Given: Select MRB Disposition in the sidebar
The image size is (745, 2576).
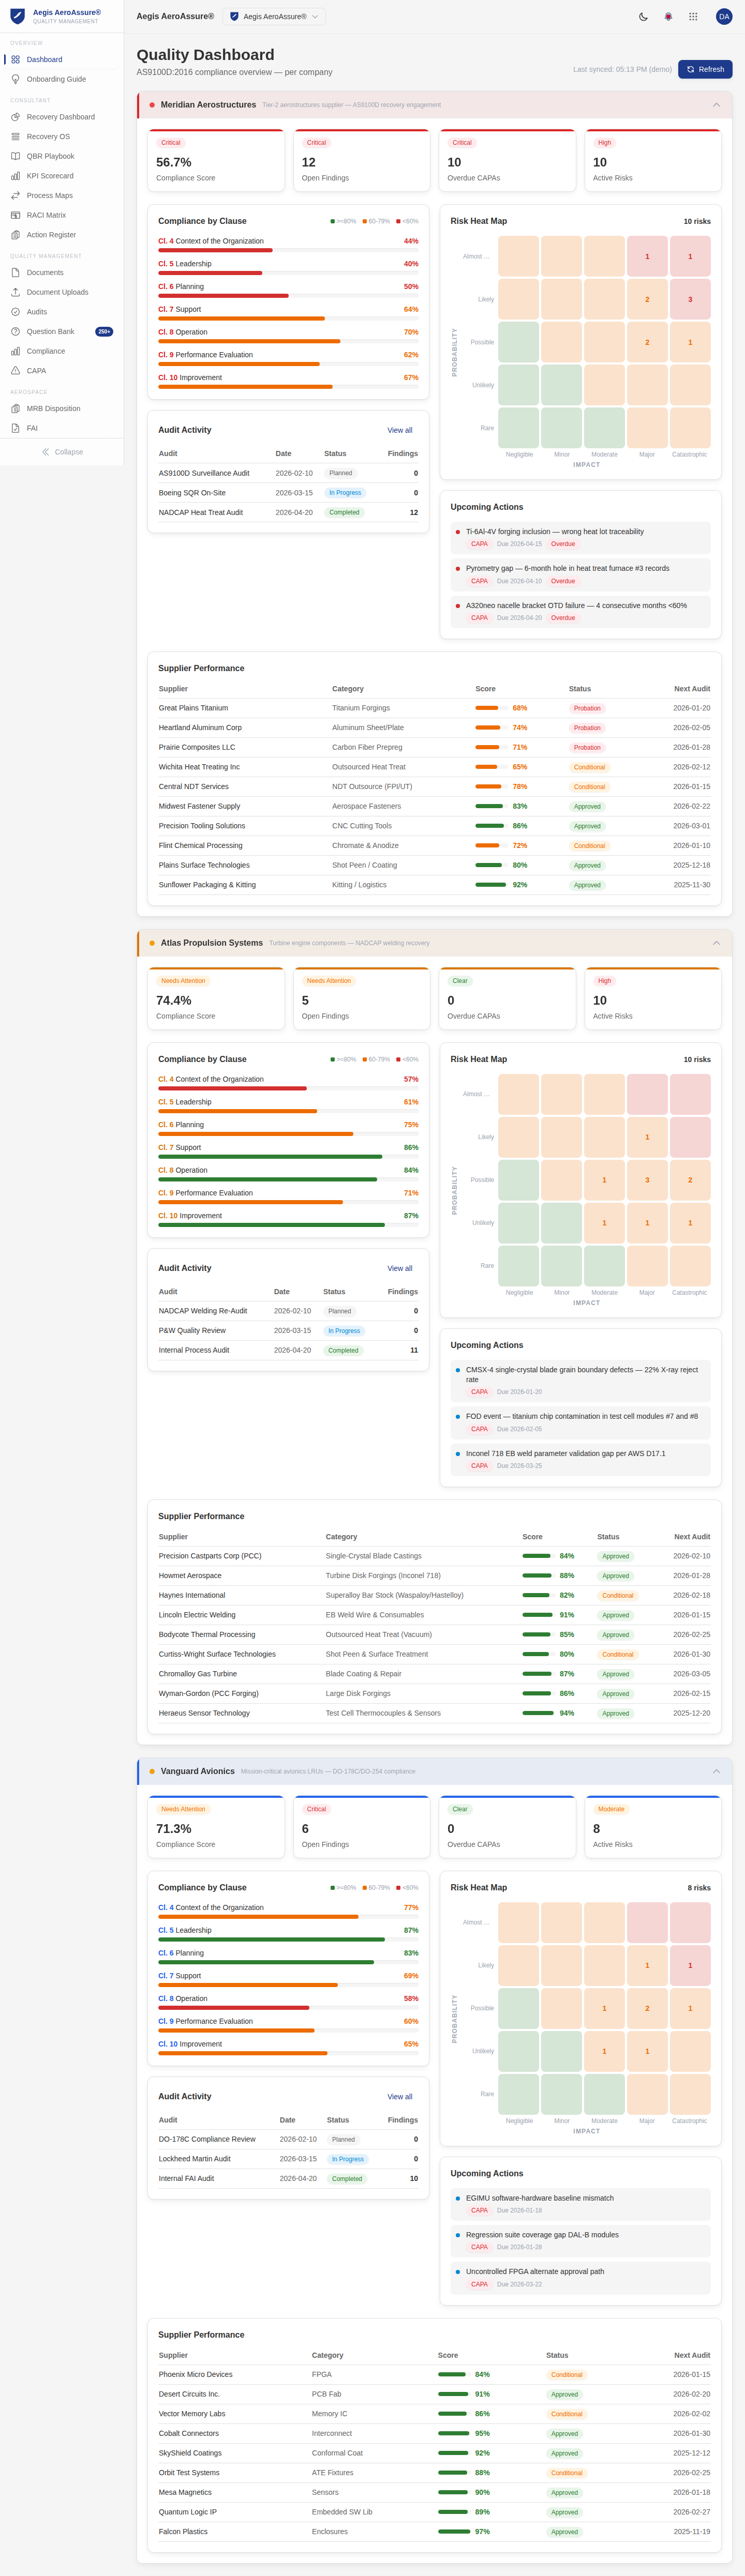Looking at the screenshot, I should (62, 409).
